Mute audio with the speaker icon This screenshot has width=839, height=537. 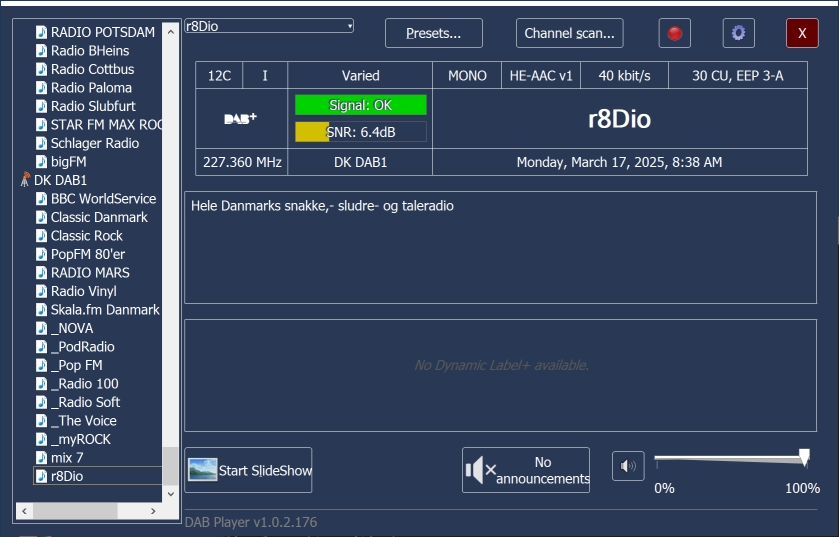(628, 466)
